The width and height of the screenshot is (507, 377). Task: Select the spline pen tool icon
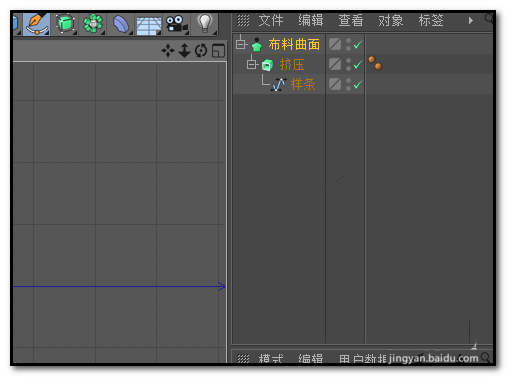point(37,24)
